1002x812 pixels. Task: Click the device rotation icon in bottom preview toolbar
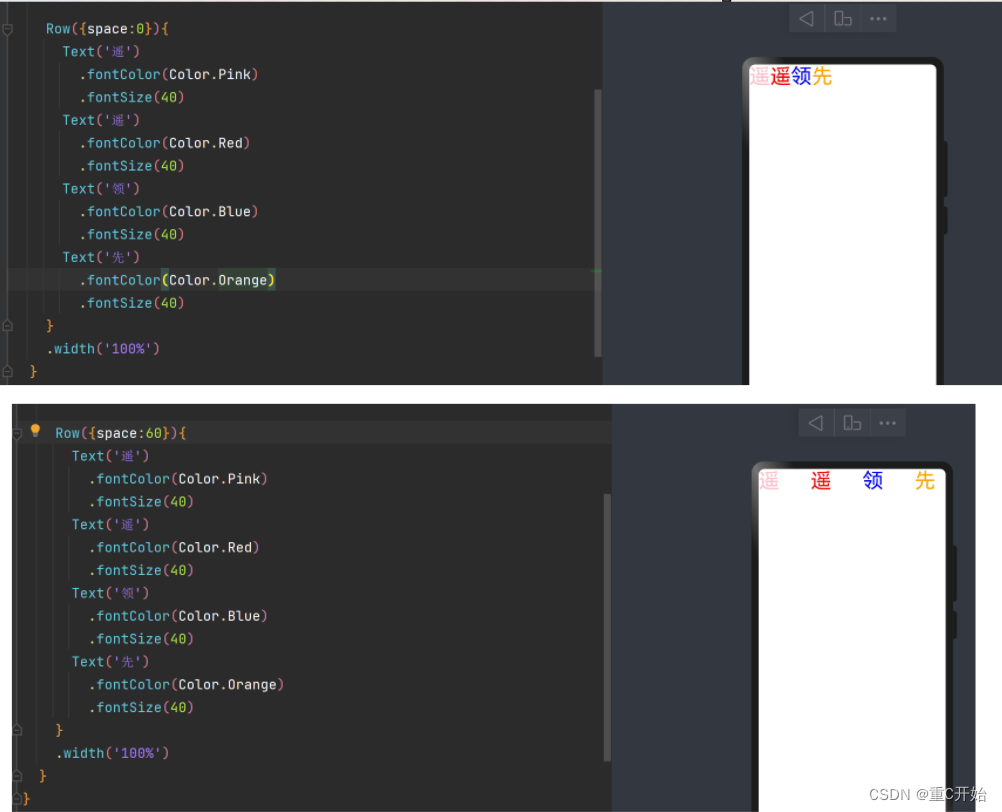click(x=852, y=422)
